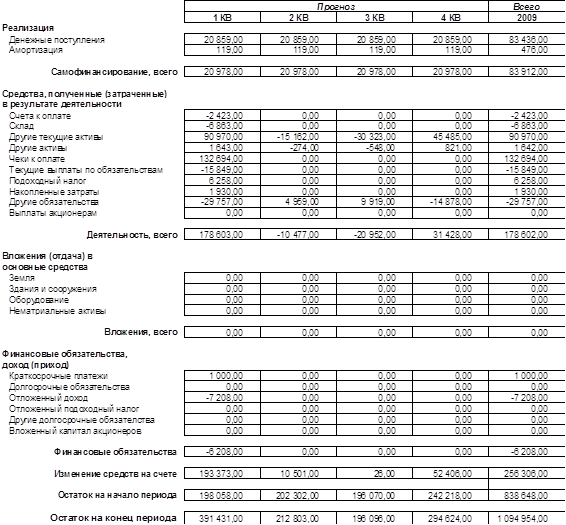The height and width of the screenshot is (525, 566).
Task: Select Другие текущие активы 4 КВ cell
Action: coord(450,137)
